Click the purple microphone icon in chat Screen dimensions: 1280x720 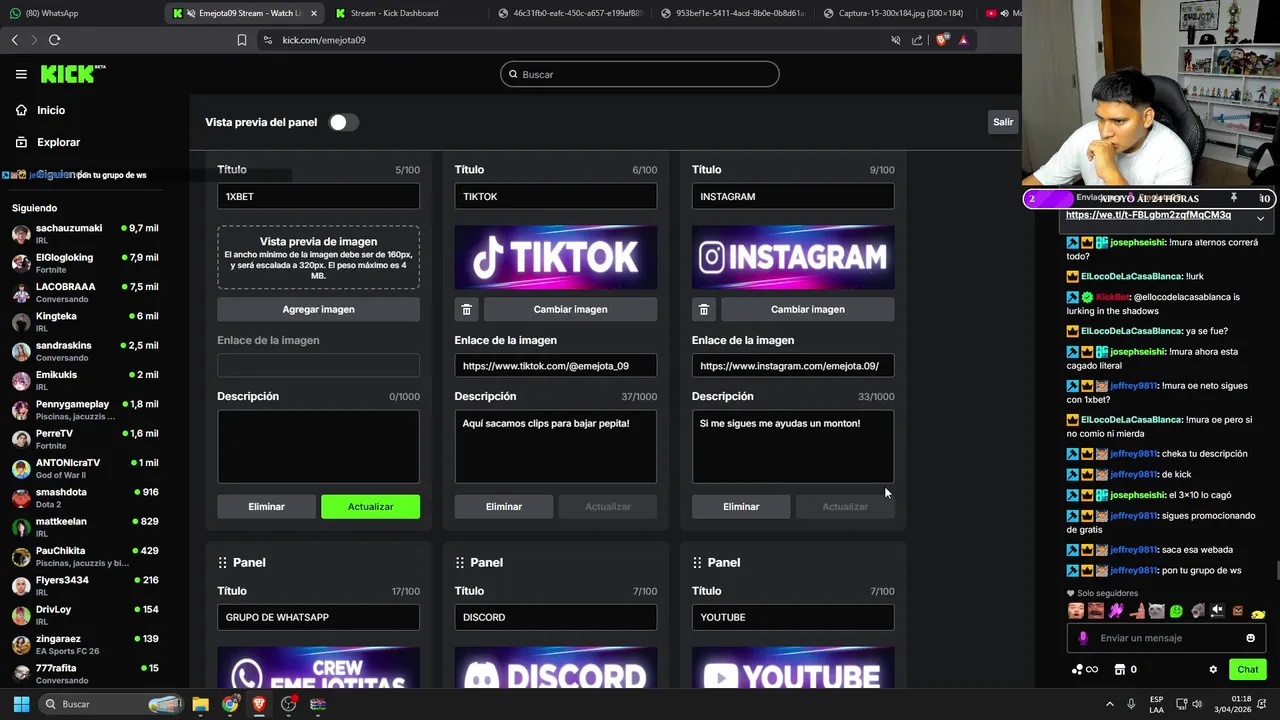(x=1083, y=638)
